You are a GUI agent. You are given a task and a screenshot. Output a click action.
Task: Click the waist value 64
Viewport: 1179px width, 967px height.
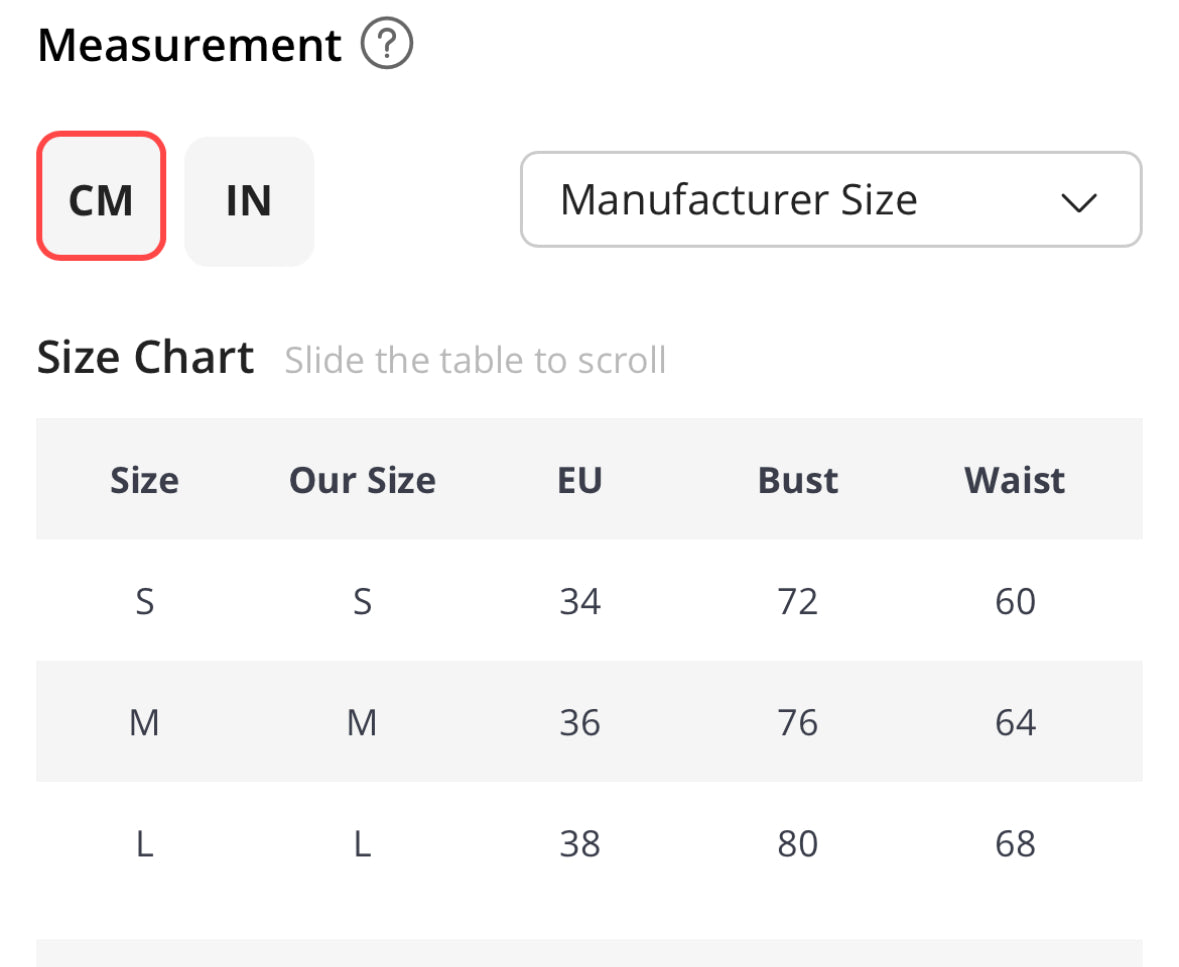(x=1015, y=723)
